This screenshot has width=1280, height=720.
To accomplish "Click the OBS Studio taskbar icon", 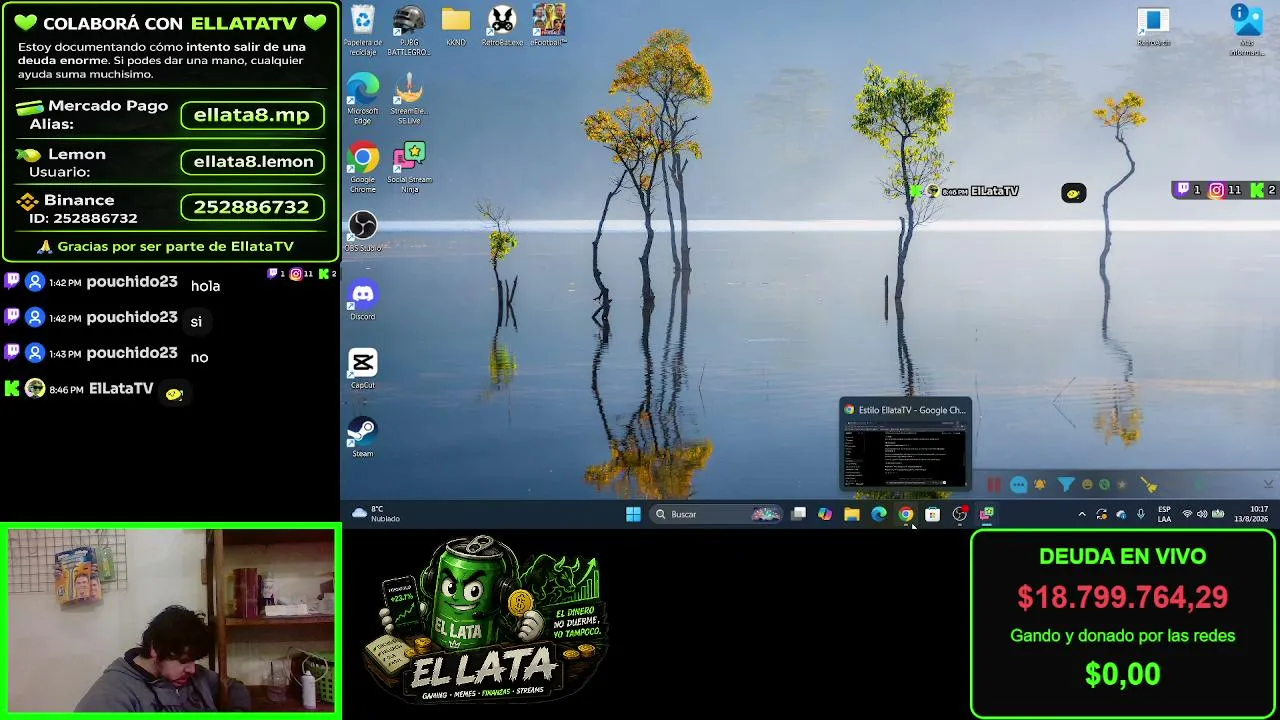I will (960, 514).
